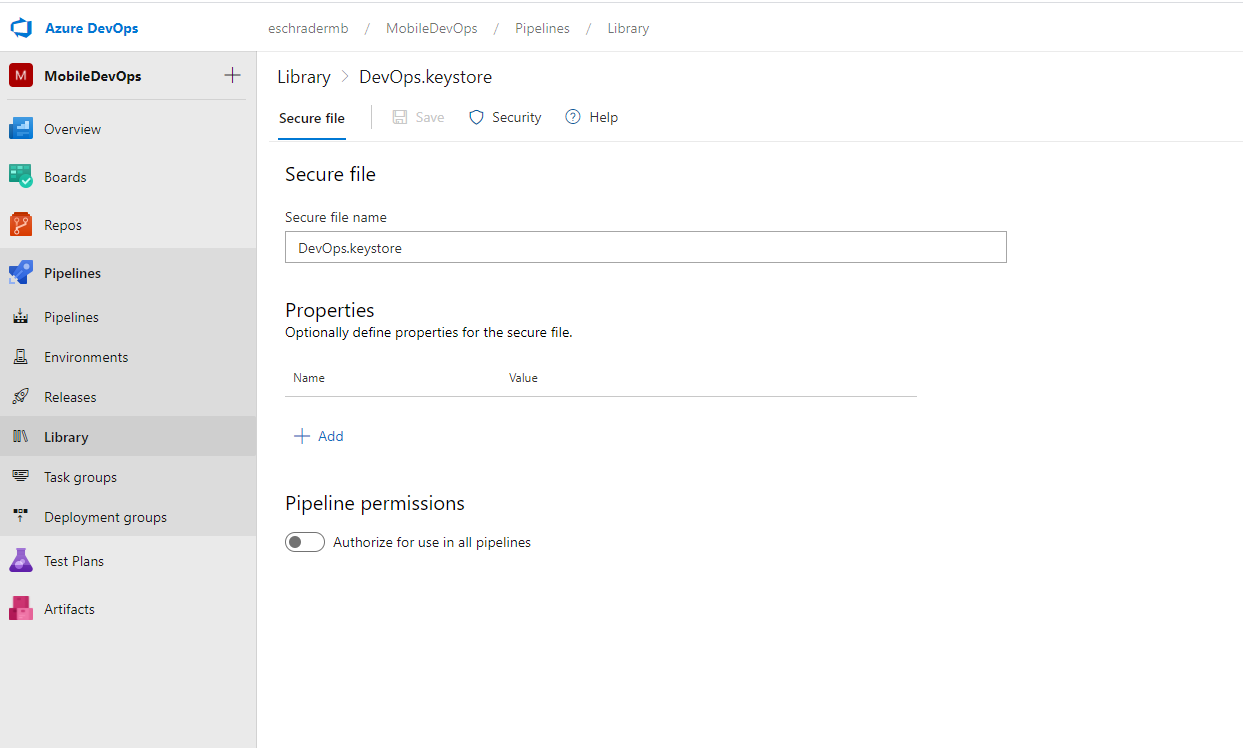1243x748 pixels.
Task: Click the Deployment groups icon
Action: pyautogui.click(x=20, y=517)
